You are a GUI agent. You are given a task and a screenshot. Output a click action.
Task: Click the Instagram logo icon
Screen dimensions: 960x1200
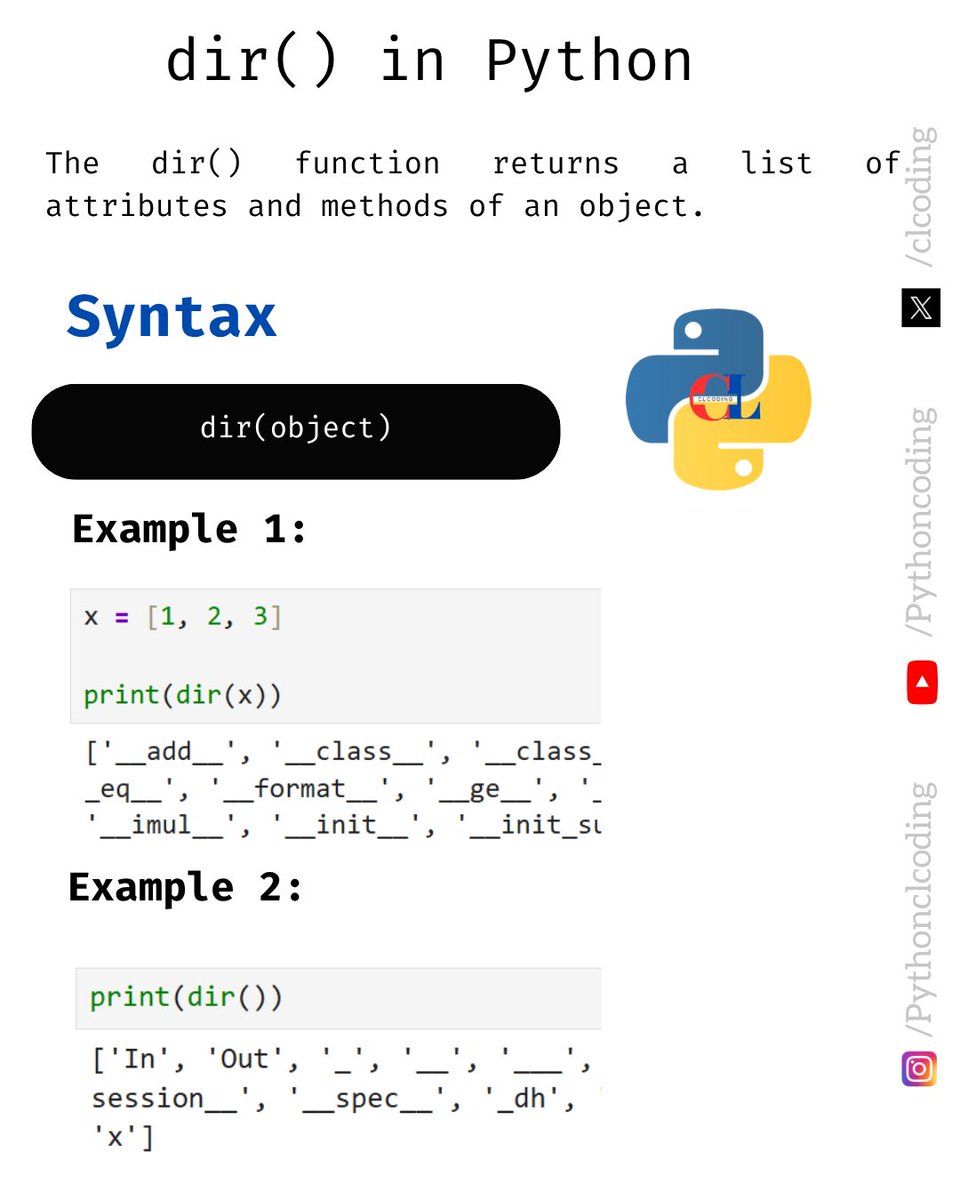(x=919, y=1069)
